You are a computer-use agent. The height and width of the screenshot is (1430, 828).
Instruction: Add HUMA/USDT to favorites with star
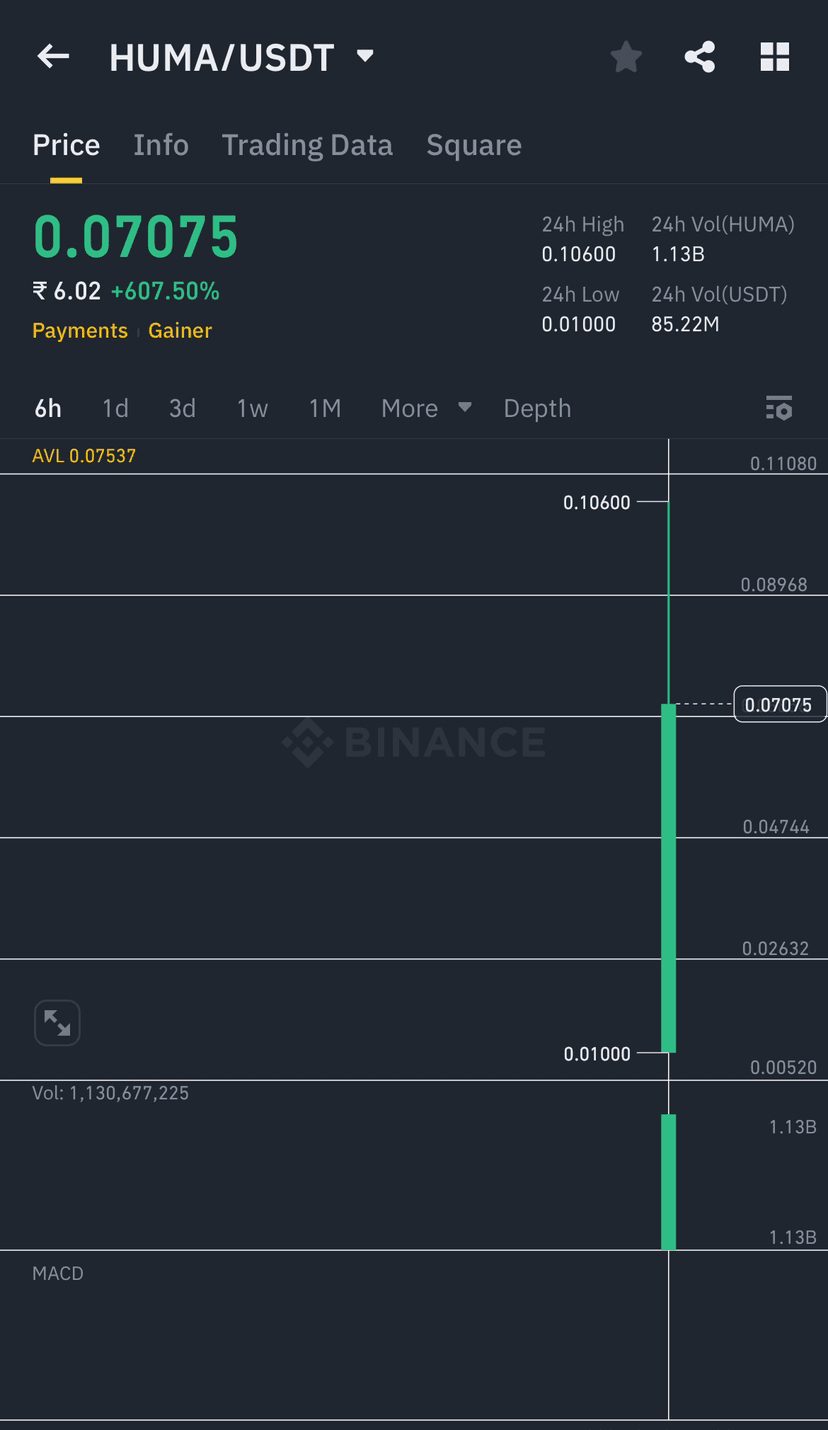coord(626,57)
